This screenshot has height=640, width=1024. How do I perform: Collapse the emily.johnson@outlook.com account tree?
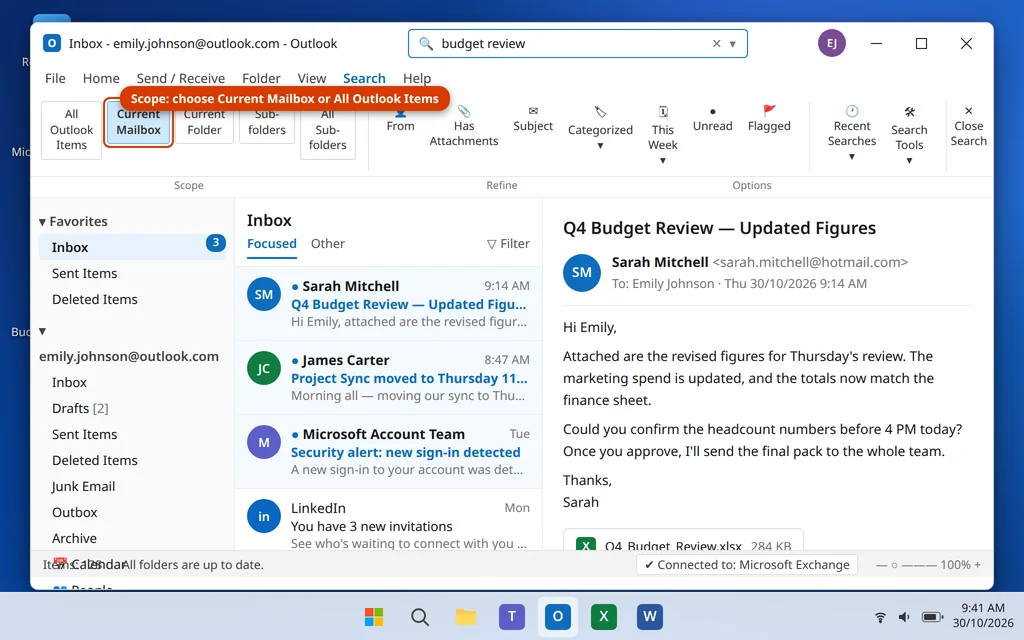42,331
